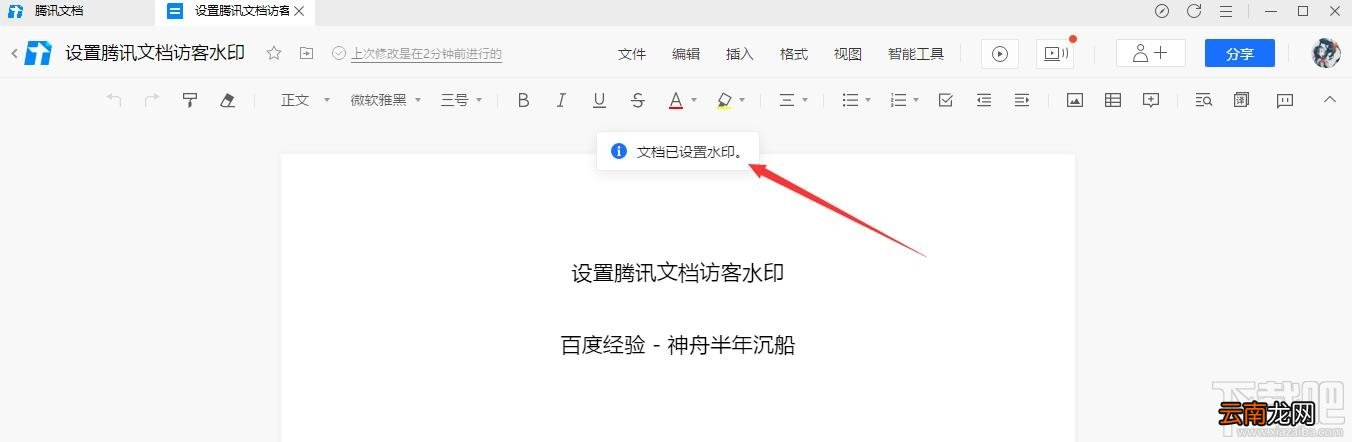Open the 格式 menu
Viewport: 1352px width, 442px height.
pyautogui.click(x=794, y=54)
